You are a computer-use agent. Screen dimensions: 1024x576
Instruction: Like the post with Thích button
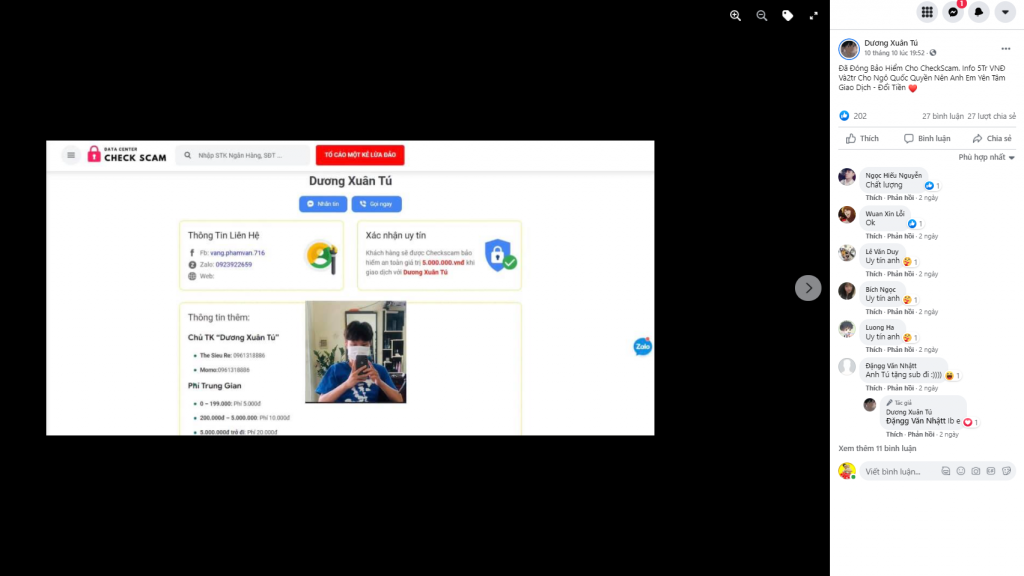[x=862, y=138]
